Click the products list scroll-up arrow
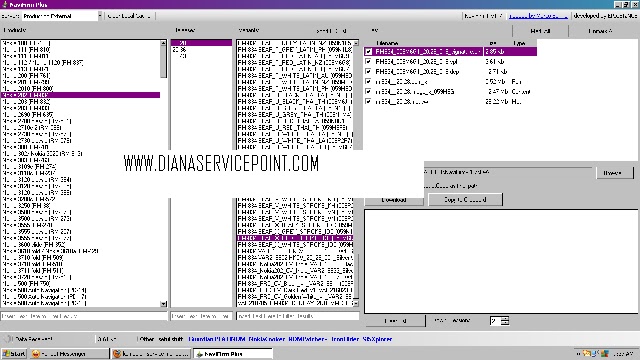Viewport: 640px width, 360px height. click(163, 43)
